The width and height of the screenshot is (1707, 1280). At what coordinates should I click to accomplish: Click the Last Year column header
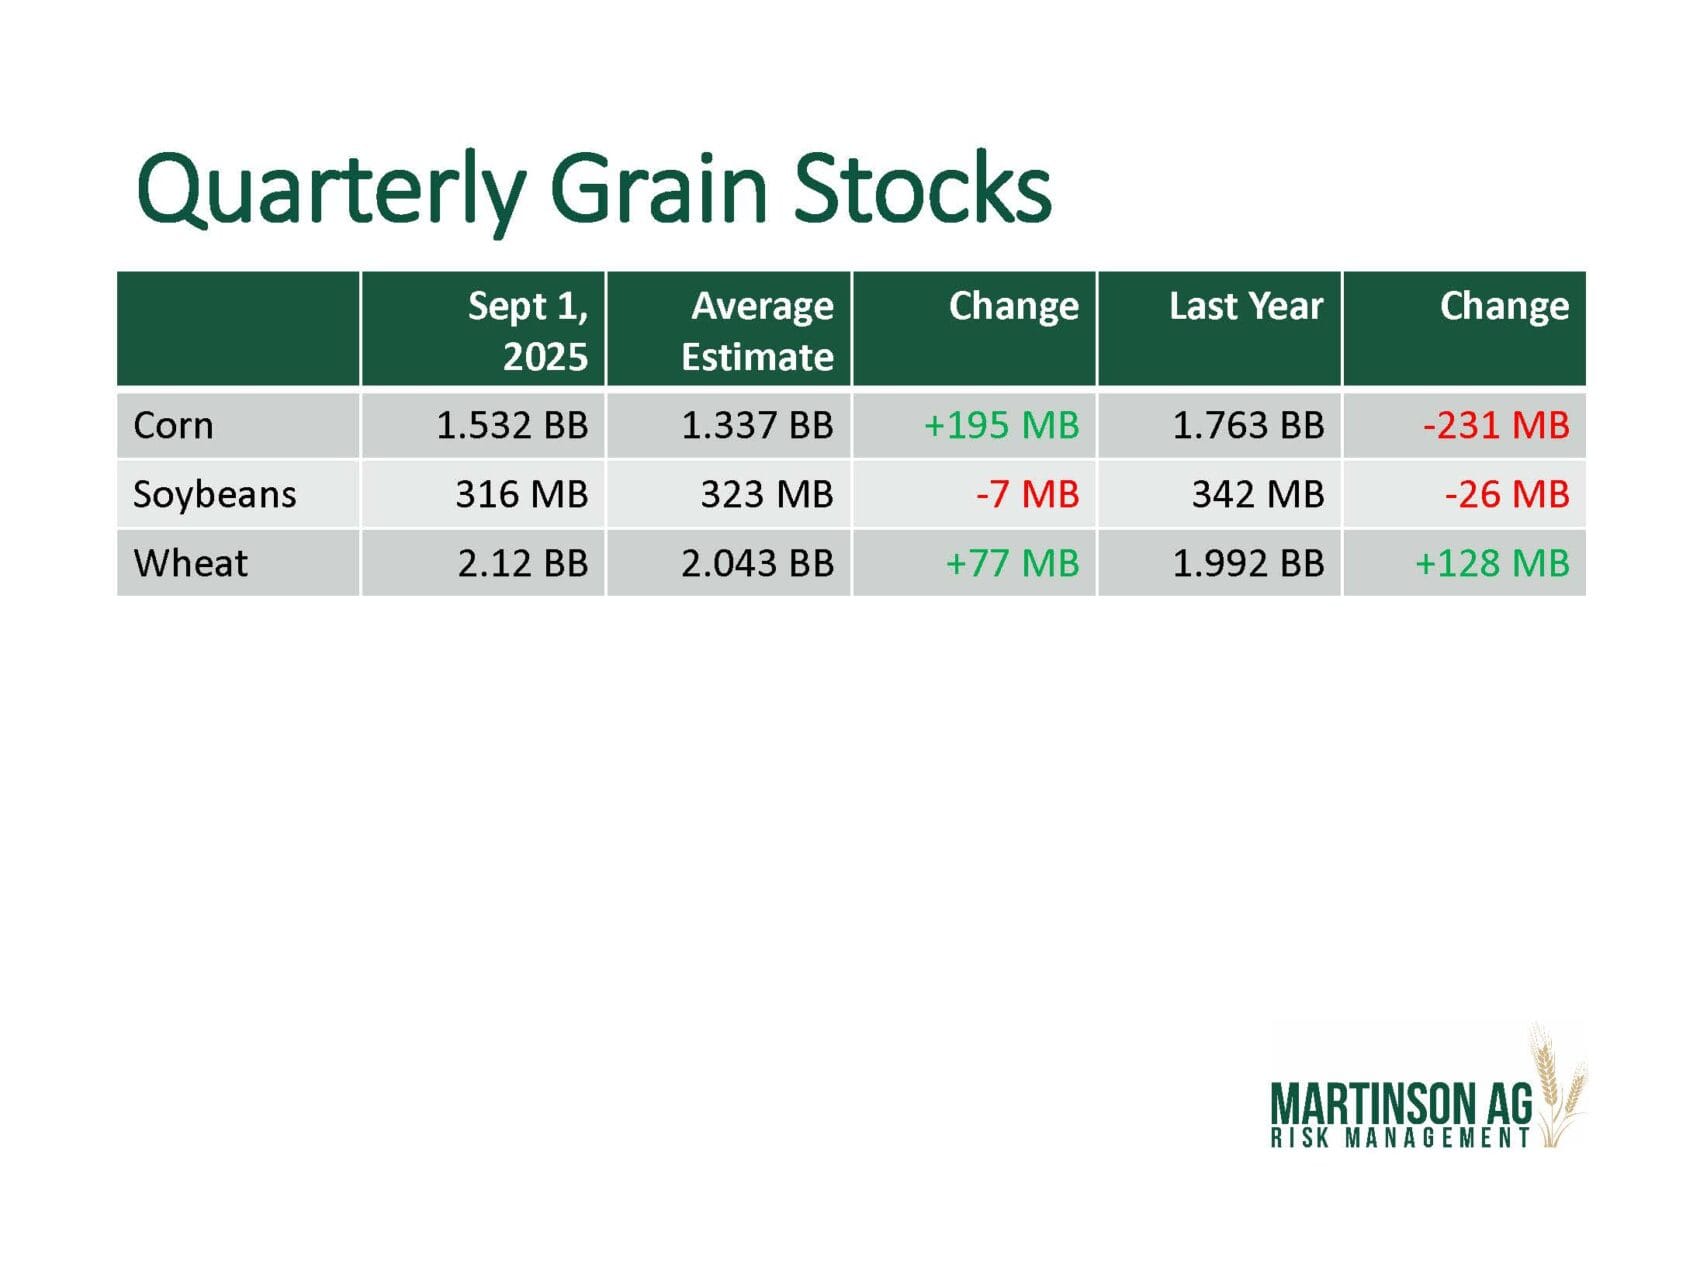[1245, 306]
